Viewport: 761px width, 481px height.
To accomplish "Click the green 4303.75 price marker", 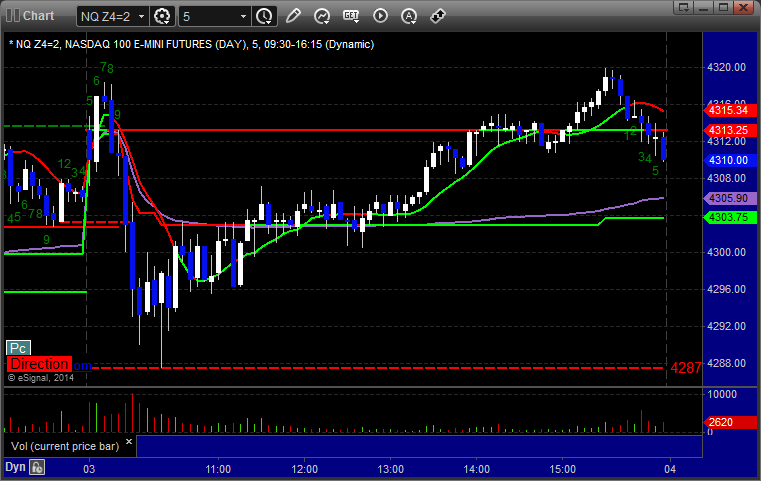I will pyautogui.click(x=729, y=217).
